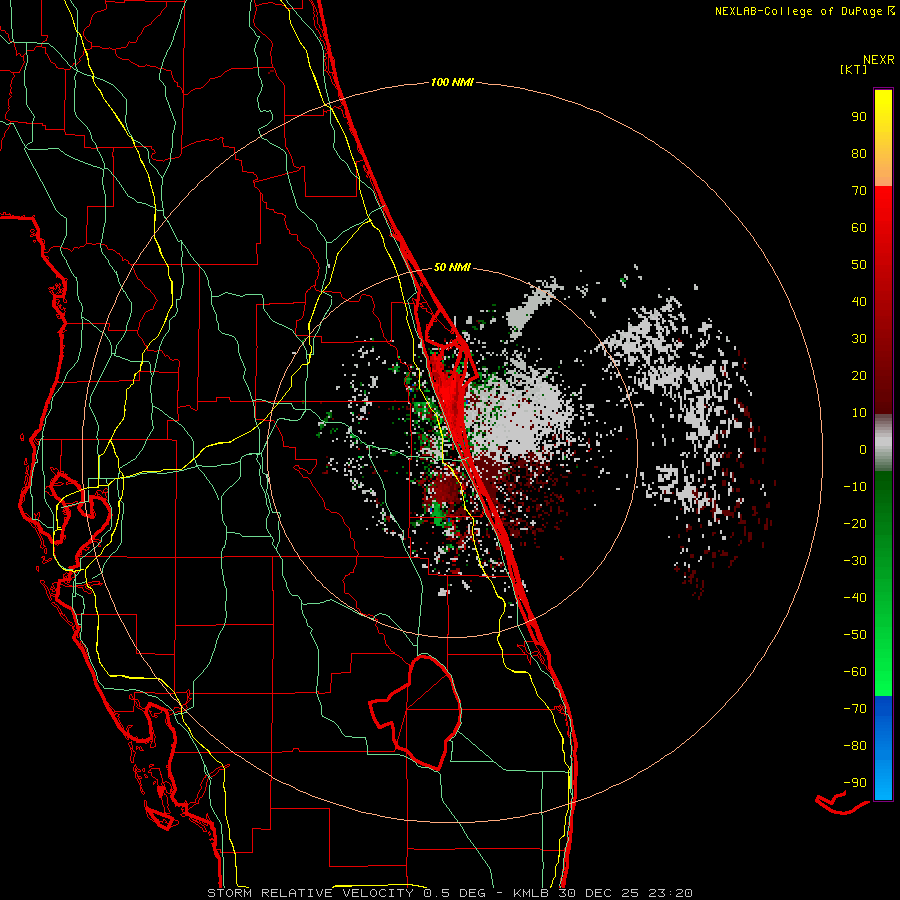Select the 20 value on the velocity scale

[x=859, y=375]
